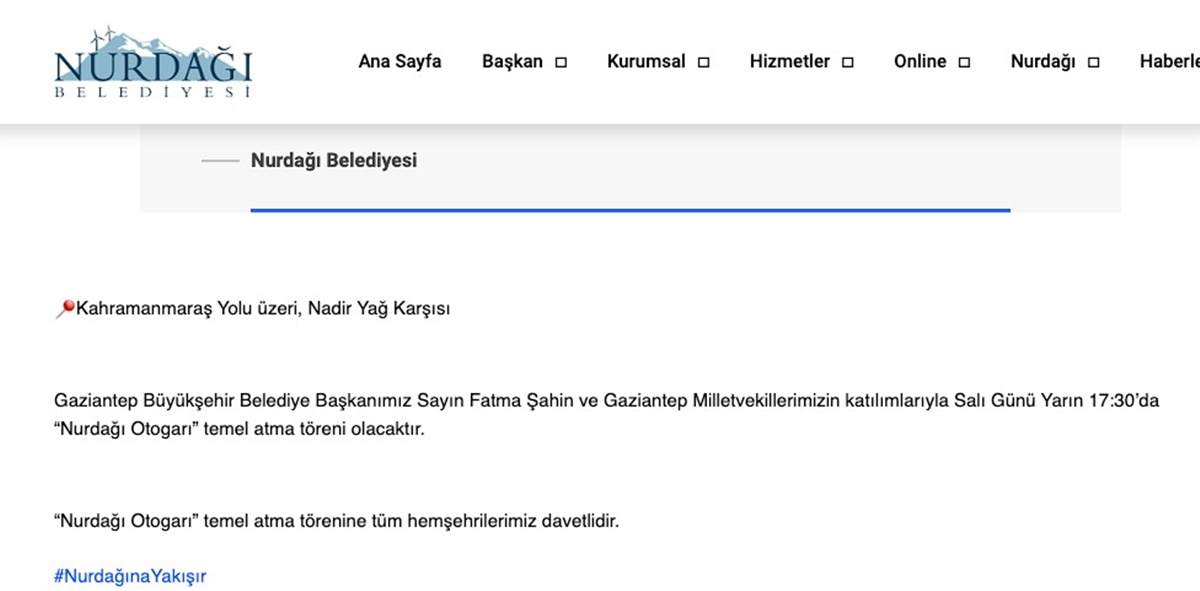1200x591 pixels.
Task: Open the Hizmetler navigation entry
Action: point(790,61)
